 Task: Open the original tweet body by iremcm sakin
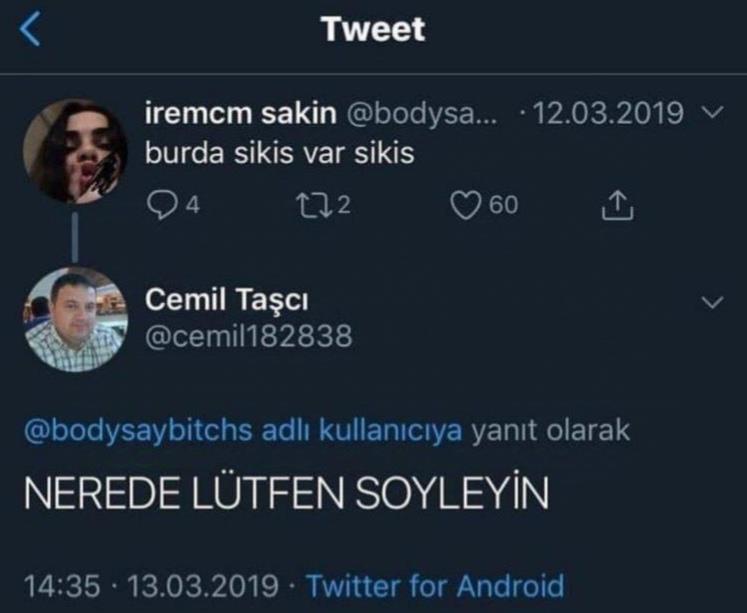pyautogui.click(x=280, y=156)
